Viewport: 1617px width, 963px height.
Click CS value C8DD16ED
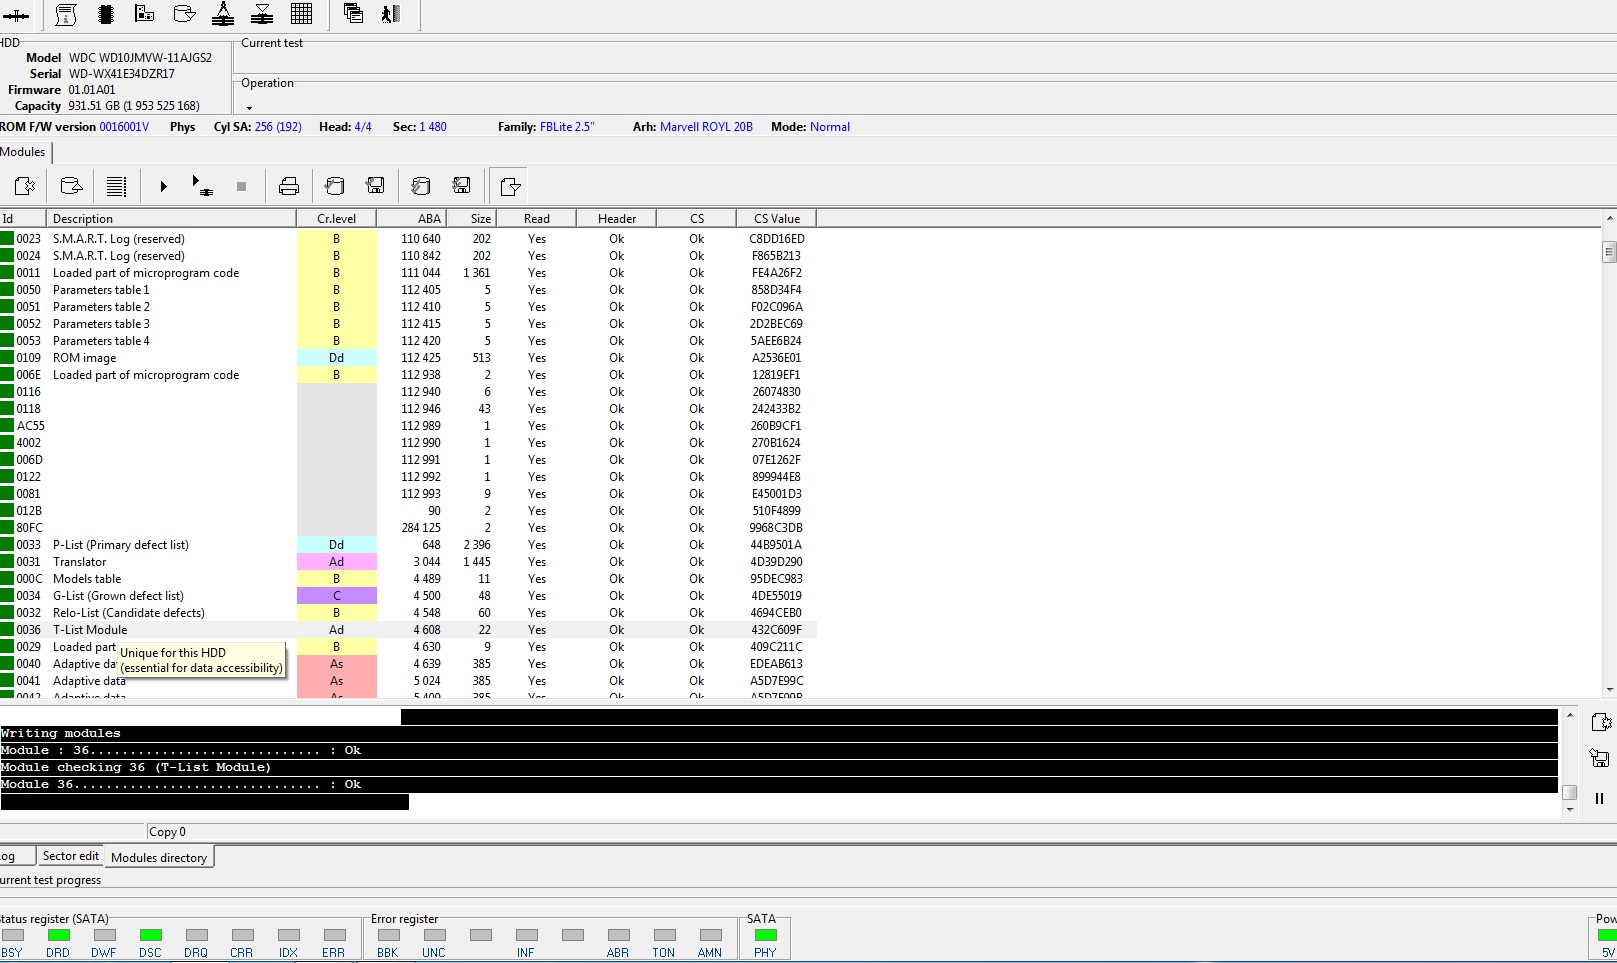tap(777, 239)
